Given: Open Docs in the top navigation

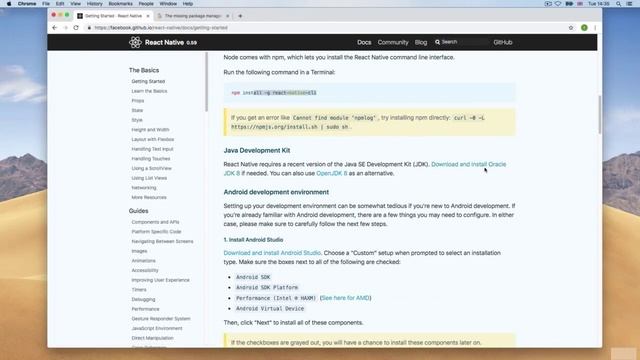Looking at the screenshot, I should point(364,42).
